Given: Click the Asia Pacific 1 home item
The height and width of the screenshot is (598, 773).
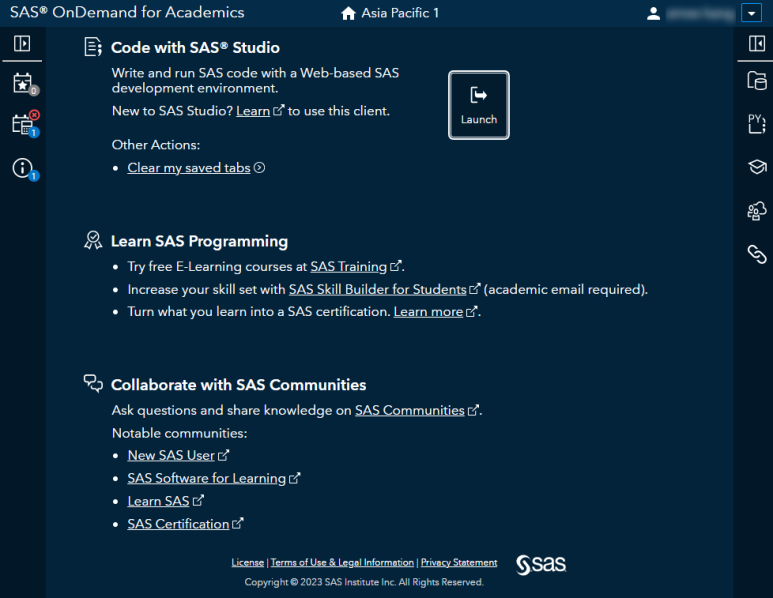Looking at the screenshot, I should coord(390,14).
